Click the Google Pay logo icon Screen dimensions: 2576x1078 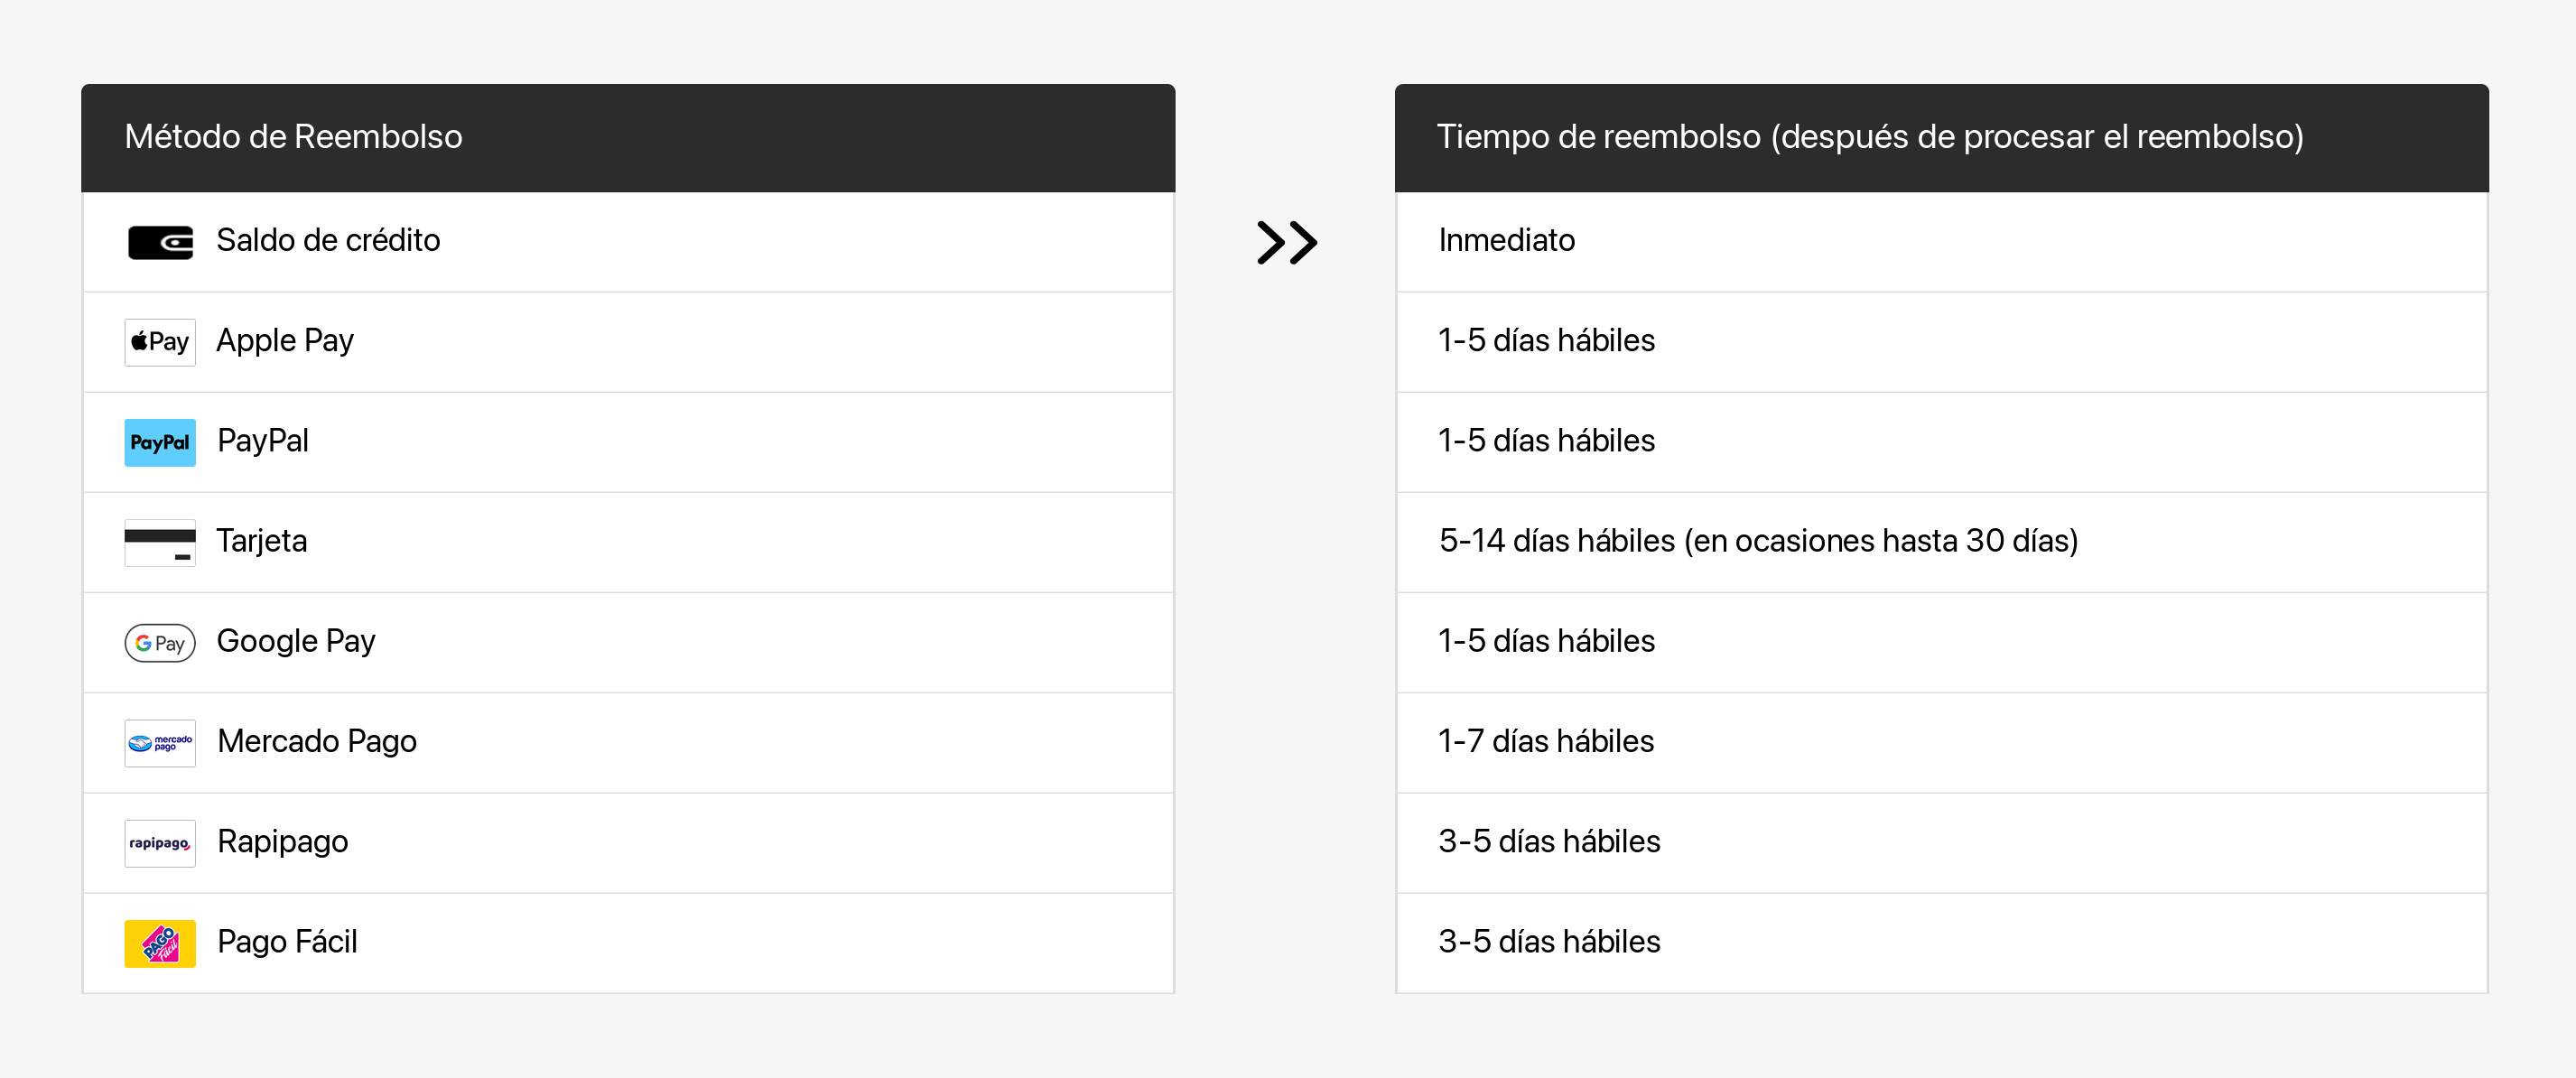(x=160, y=642)
